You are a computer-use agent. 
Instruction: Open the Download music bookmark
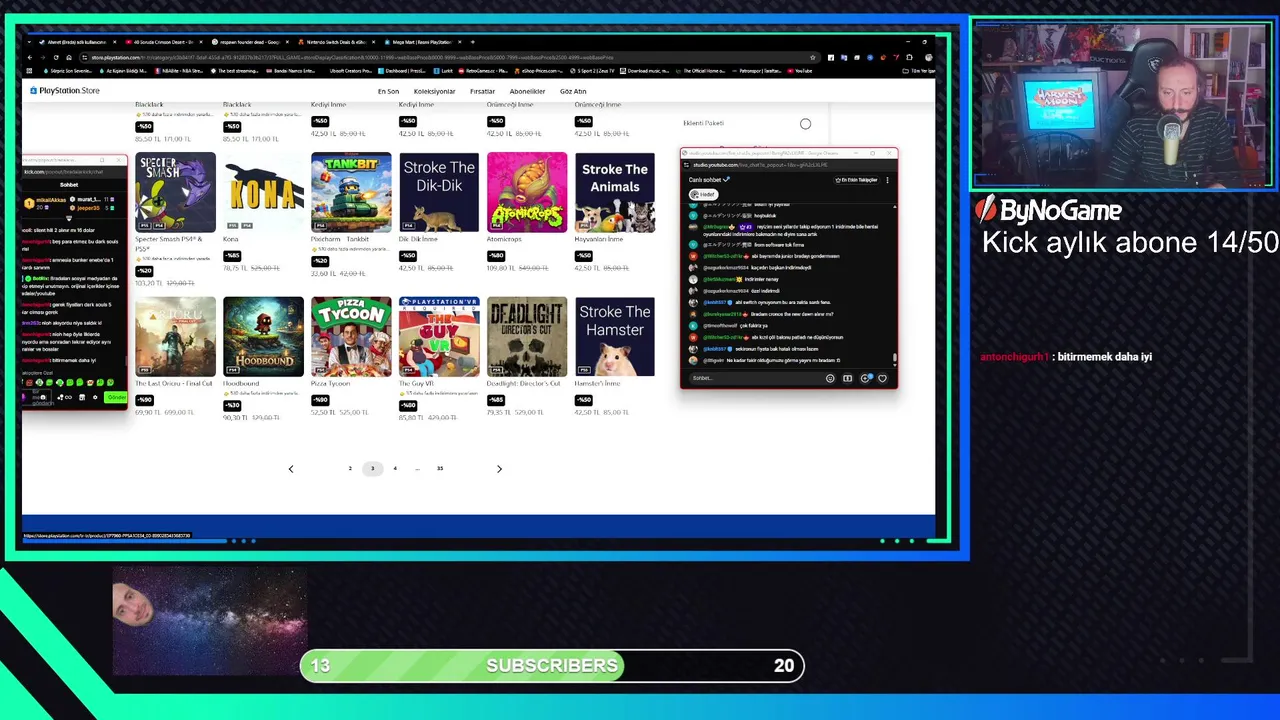(x=645, y=71)
